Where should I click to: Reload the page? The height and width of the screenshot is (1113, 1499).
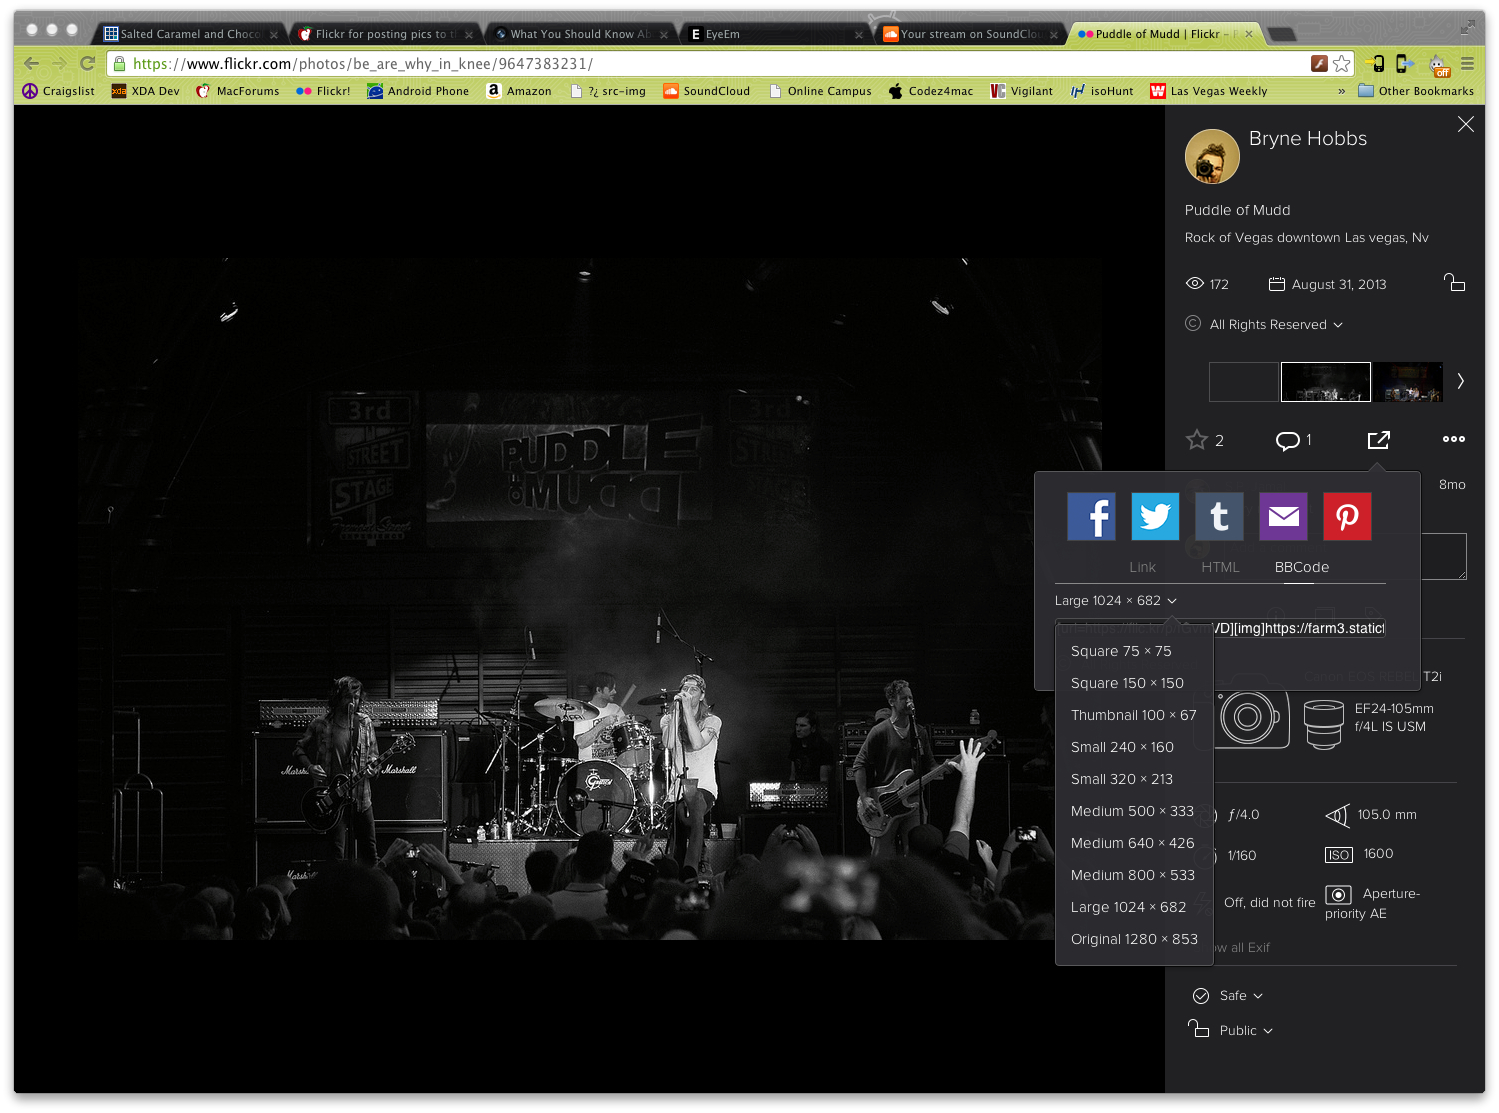(x=88, y=63)
